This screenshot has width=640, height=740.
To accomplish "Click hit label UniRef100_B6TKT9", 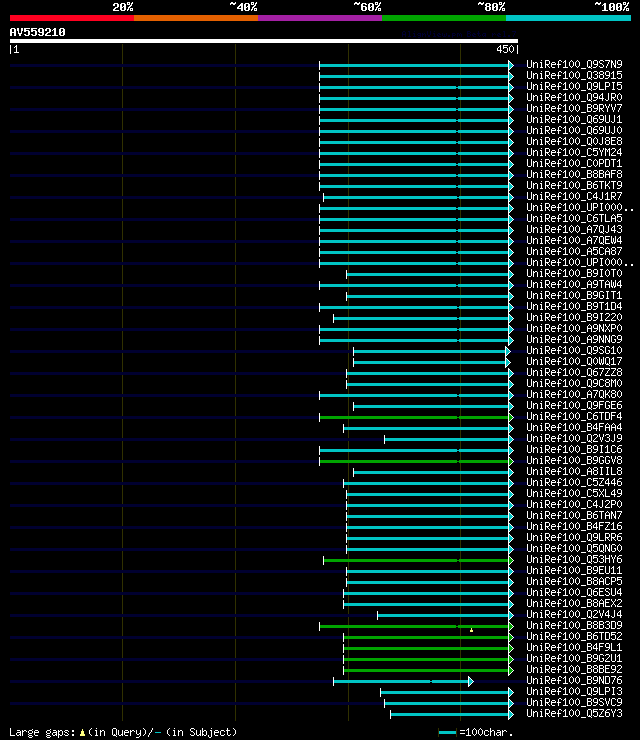I will click(x=574, y=185).
